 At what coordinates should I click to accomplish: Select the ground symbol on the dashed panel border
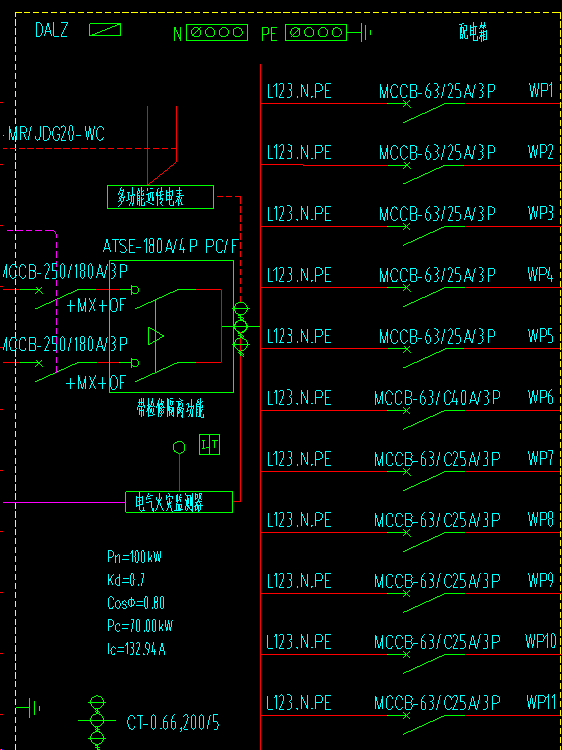pos(29,707)
